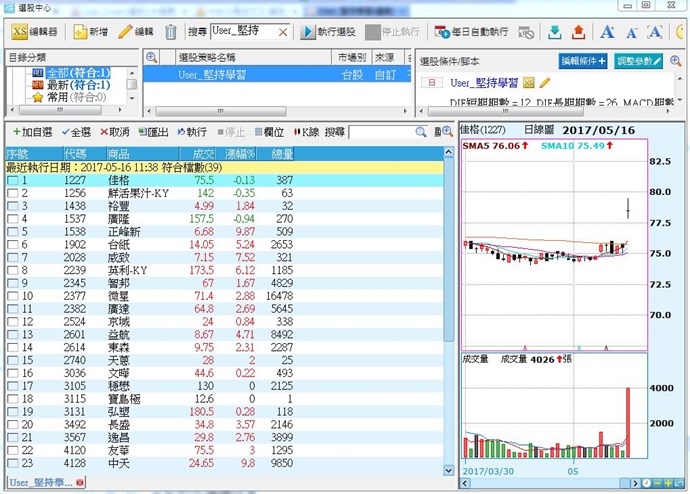Select 最新 category in the directory tree
Viewport: 690px width, 494px height.
click(71, 85)
